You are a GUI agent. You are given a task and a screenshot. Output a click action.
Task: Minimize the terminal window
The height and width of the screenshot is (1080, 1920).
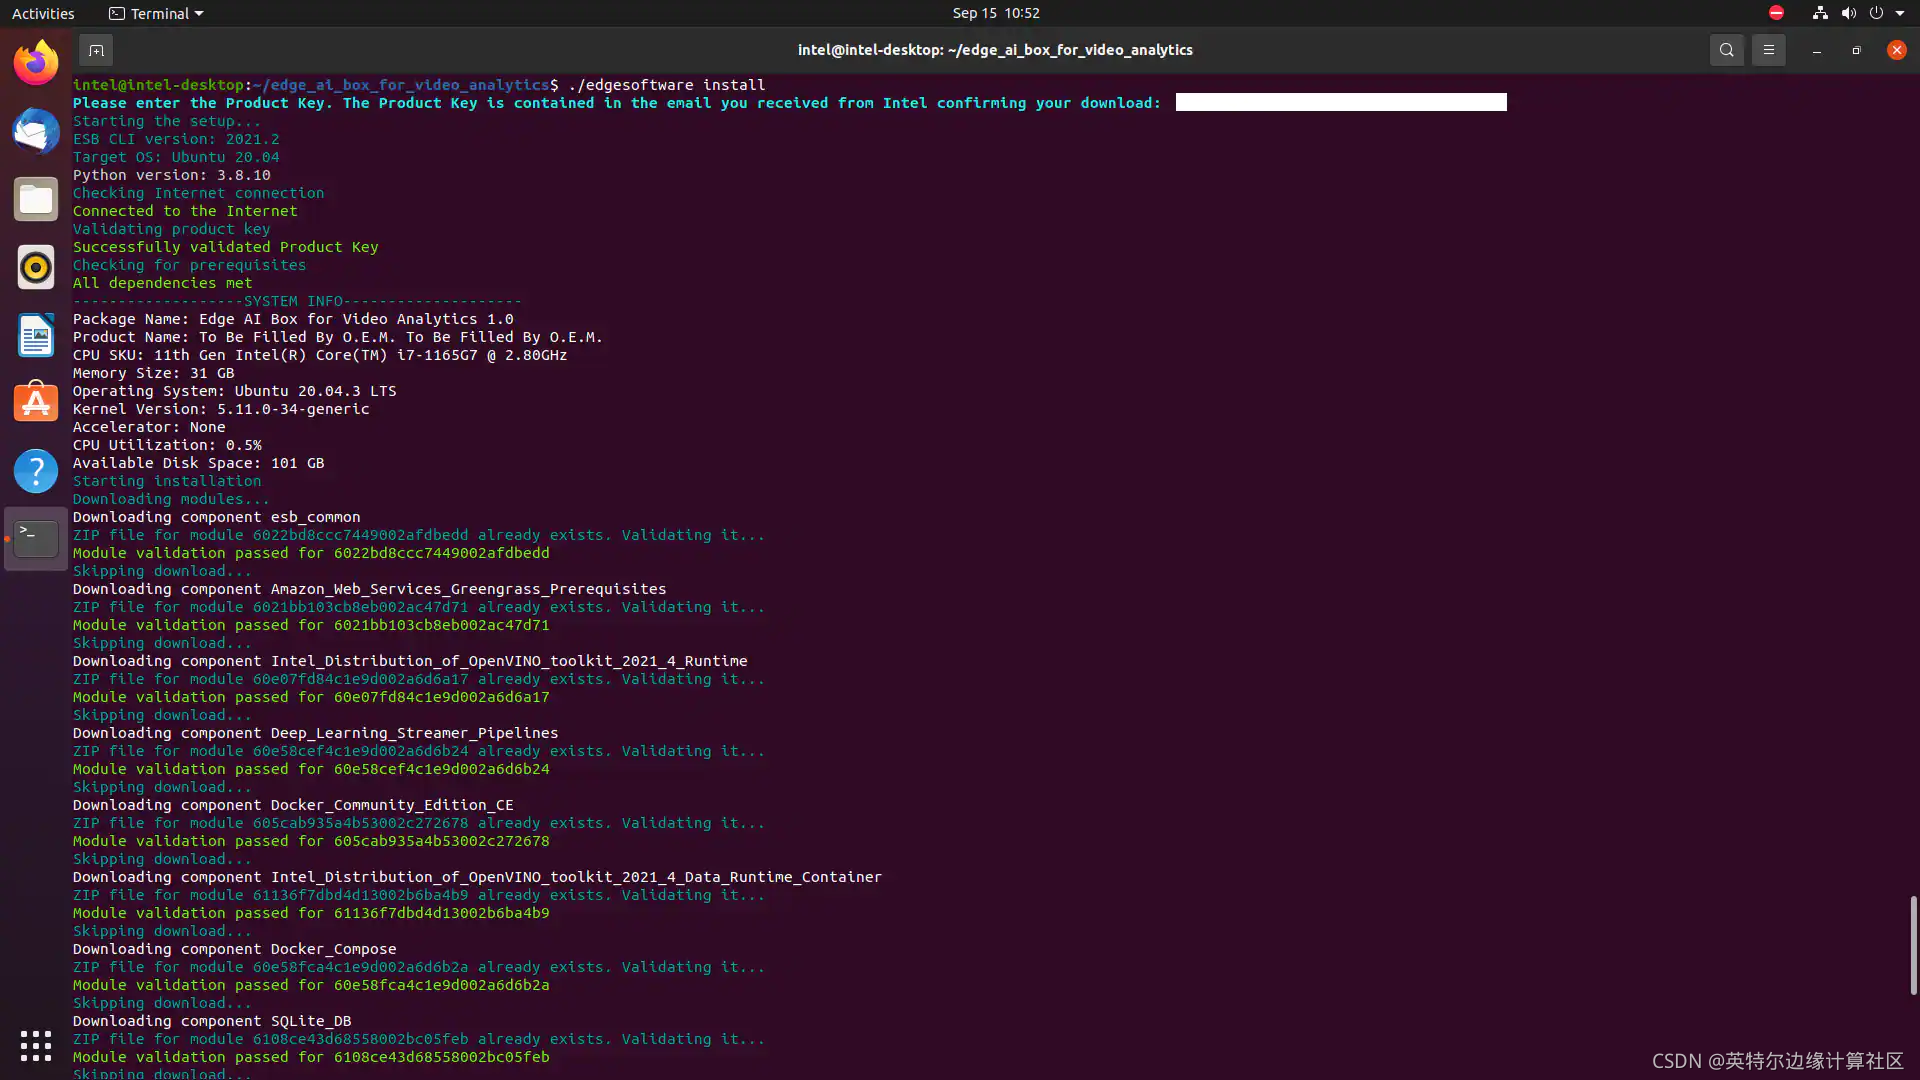point(1816,50)
